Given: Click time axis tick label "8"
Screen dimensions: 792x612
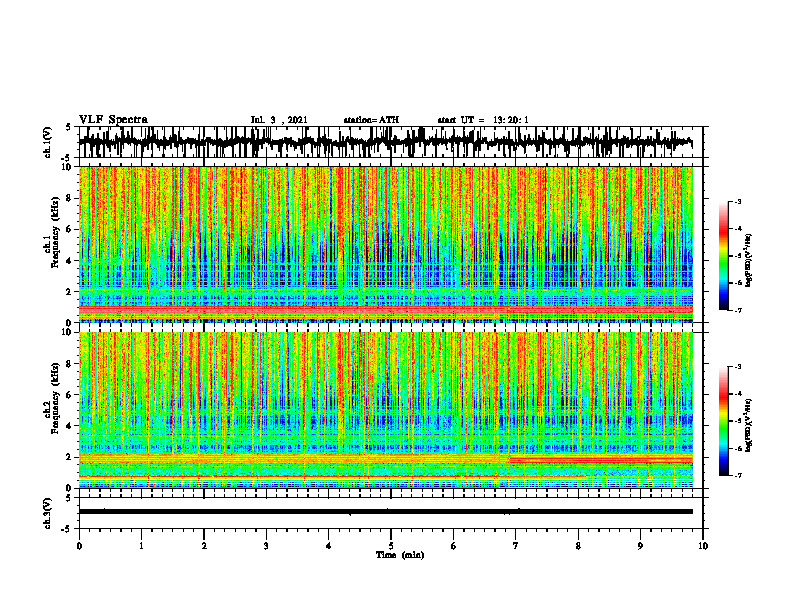Looking at the screenshot, I should click(x=578, y=546).
